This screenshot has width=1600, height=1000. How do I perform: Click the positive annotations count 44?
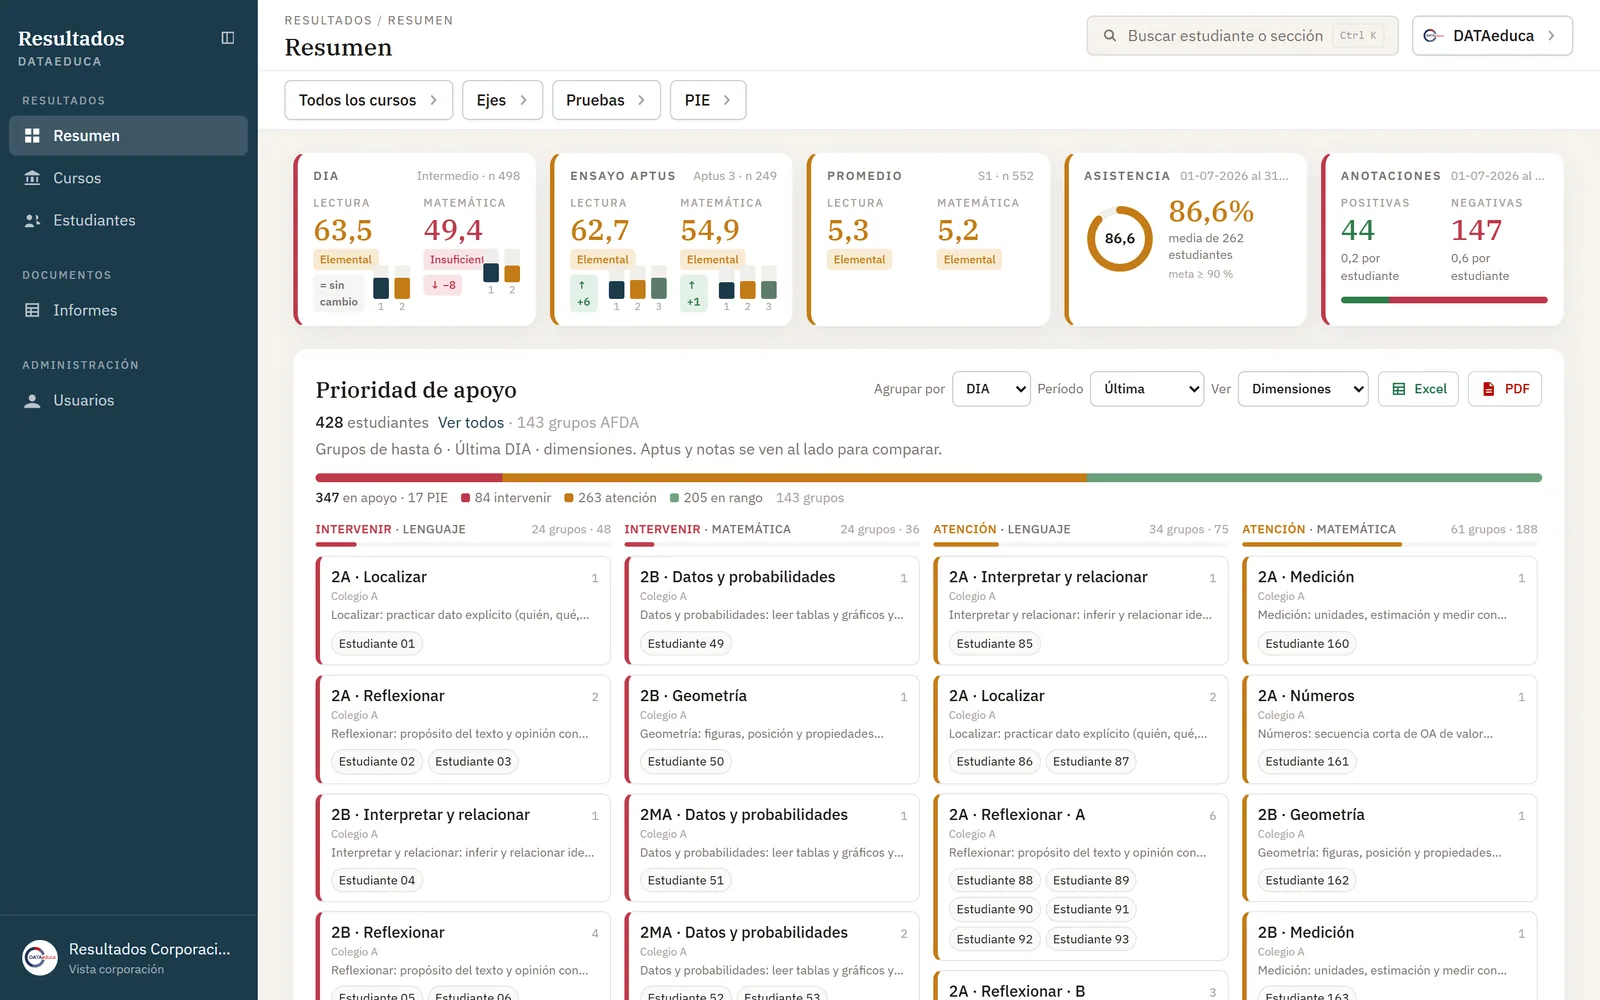click(1358, 231)
